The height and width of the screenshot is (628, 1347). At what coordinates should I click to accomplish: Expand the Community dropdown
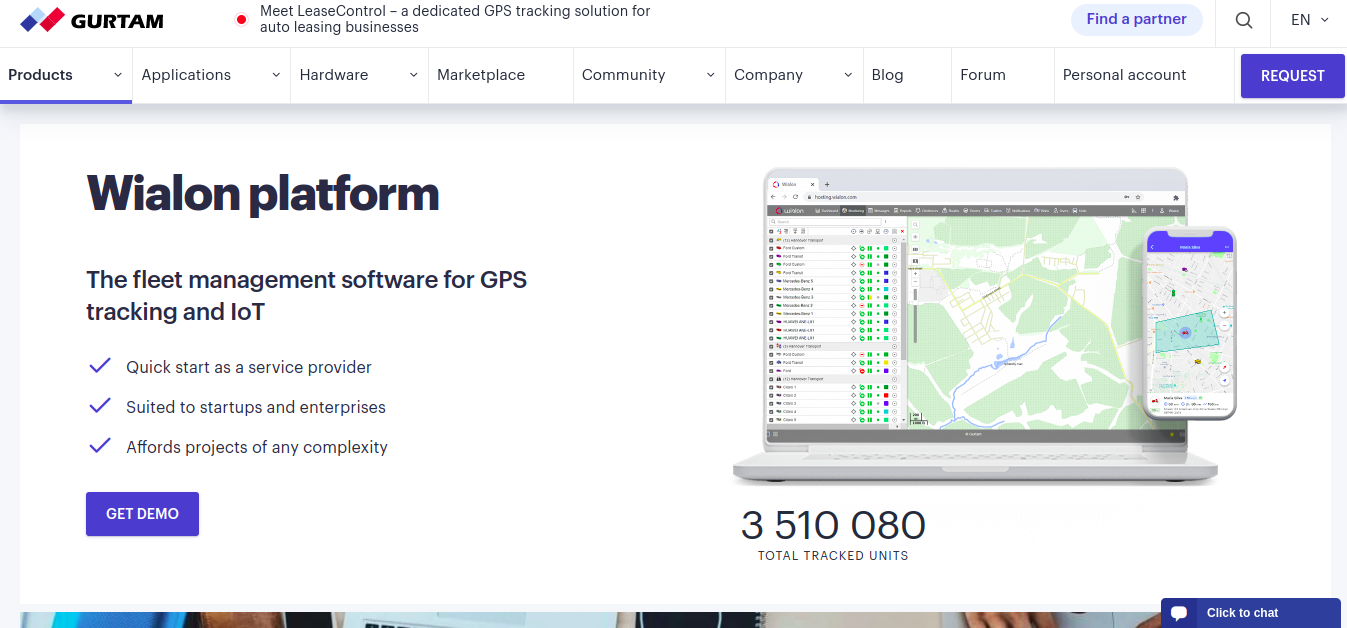pos(649,75)
